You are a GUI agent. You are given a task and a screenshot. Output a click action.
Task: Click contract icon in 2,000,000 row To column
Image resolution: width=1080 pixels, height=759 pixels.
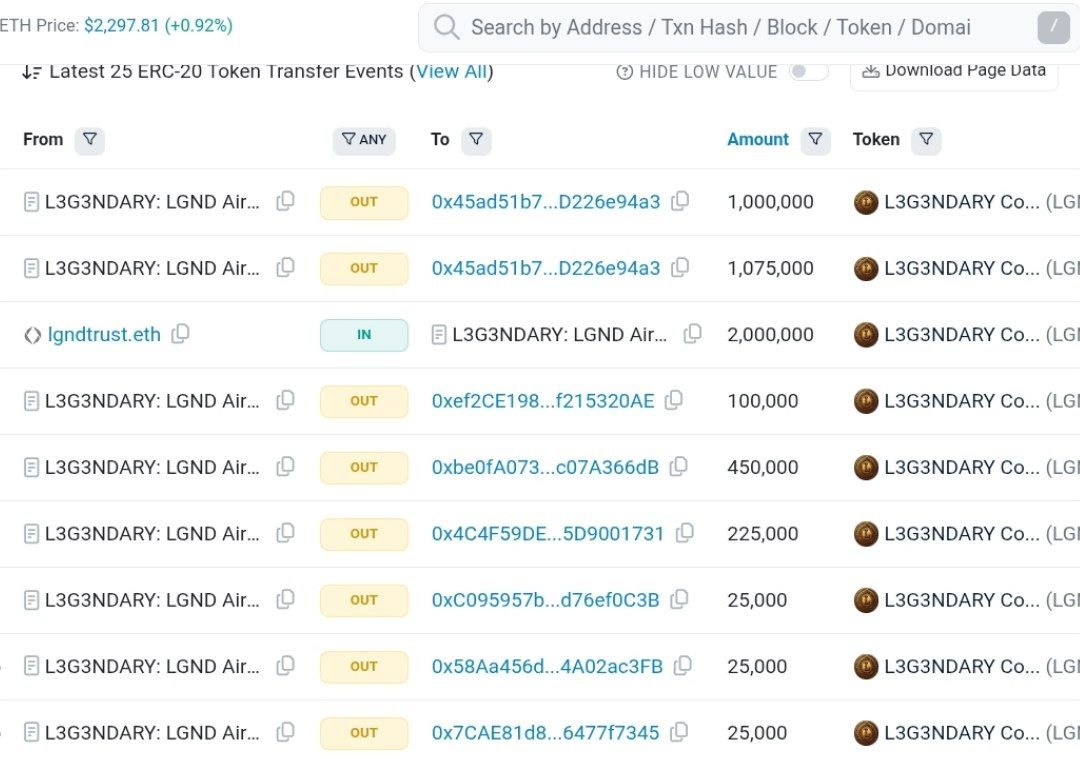click(x=439, y=335)
